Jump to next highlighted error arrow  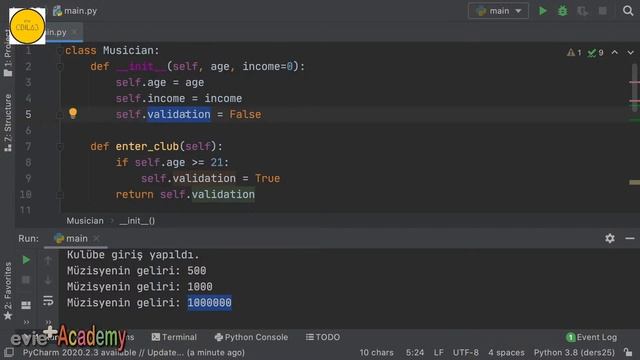click(630, 52)
